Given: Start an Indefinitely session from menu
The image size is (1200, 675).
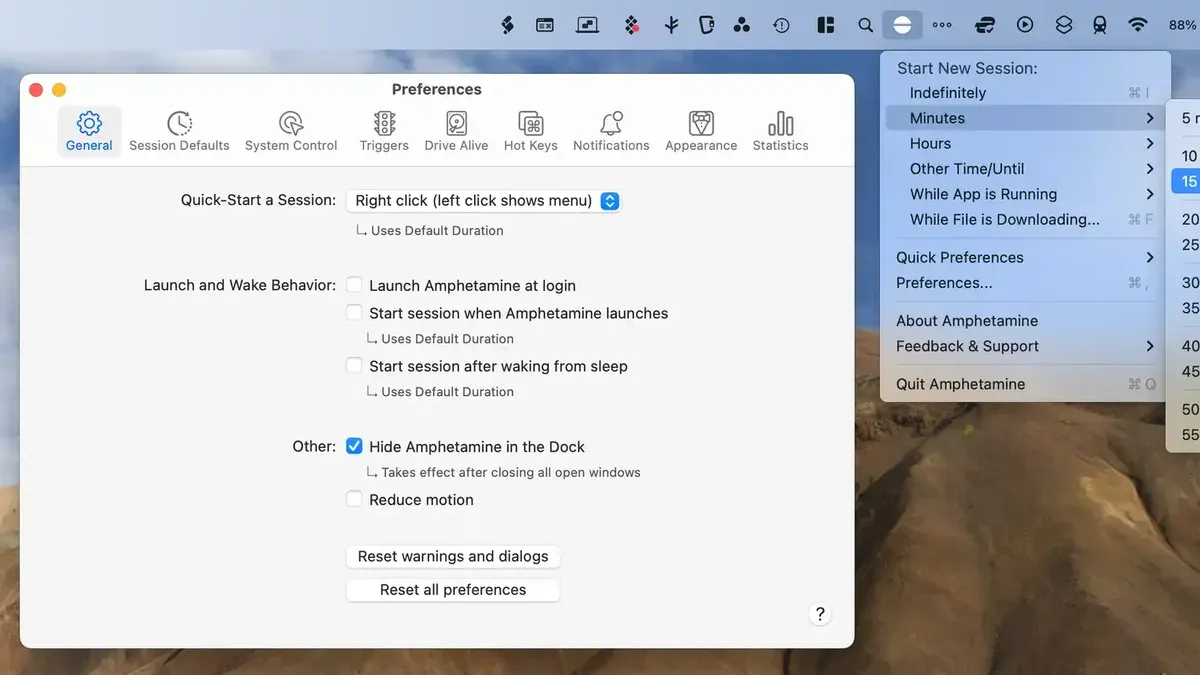Looking at the screenshot, I should [x=1023, y=93].
